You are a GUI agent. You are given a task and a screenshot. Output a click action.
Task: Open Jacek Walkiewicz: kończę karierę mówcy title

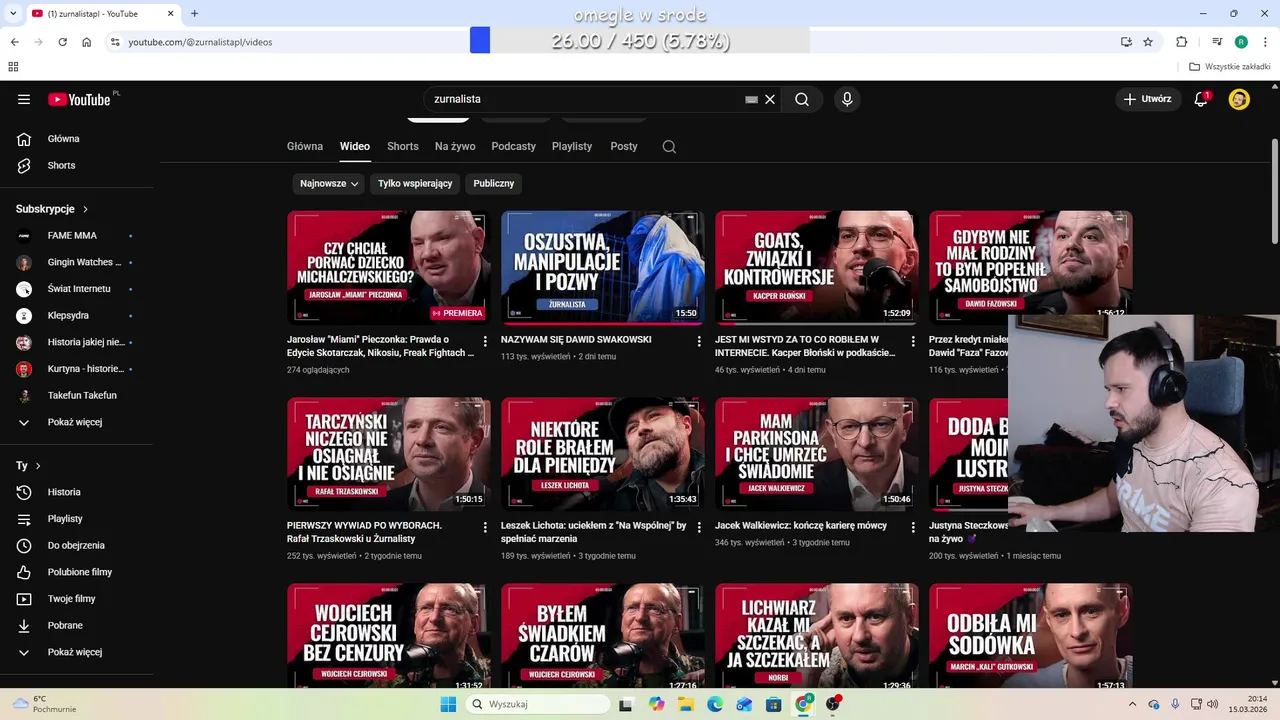coord(801,525)
